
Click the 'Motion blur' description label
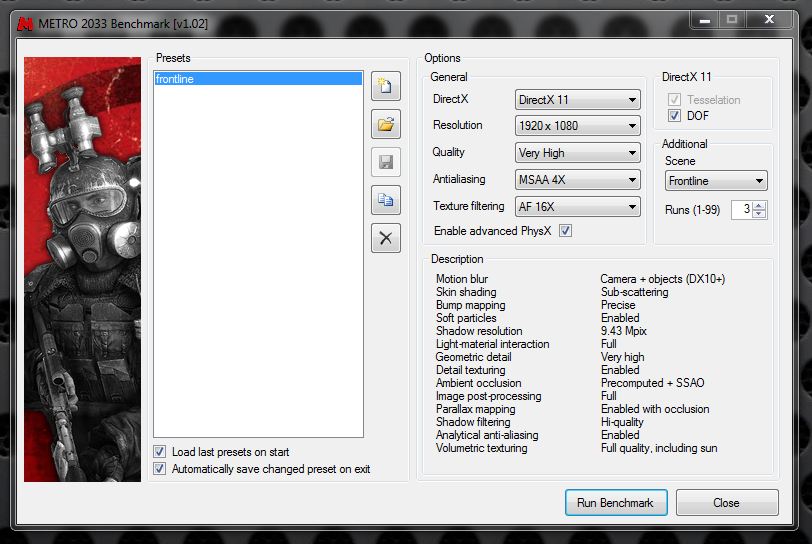[462, 279]
